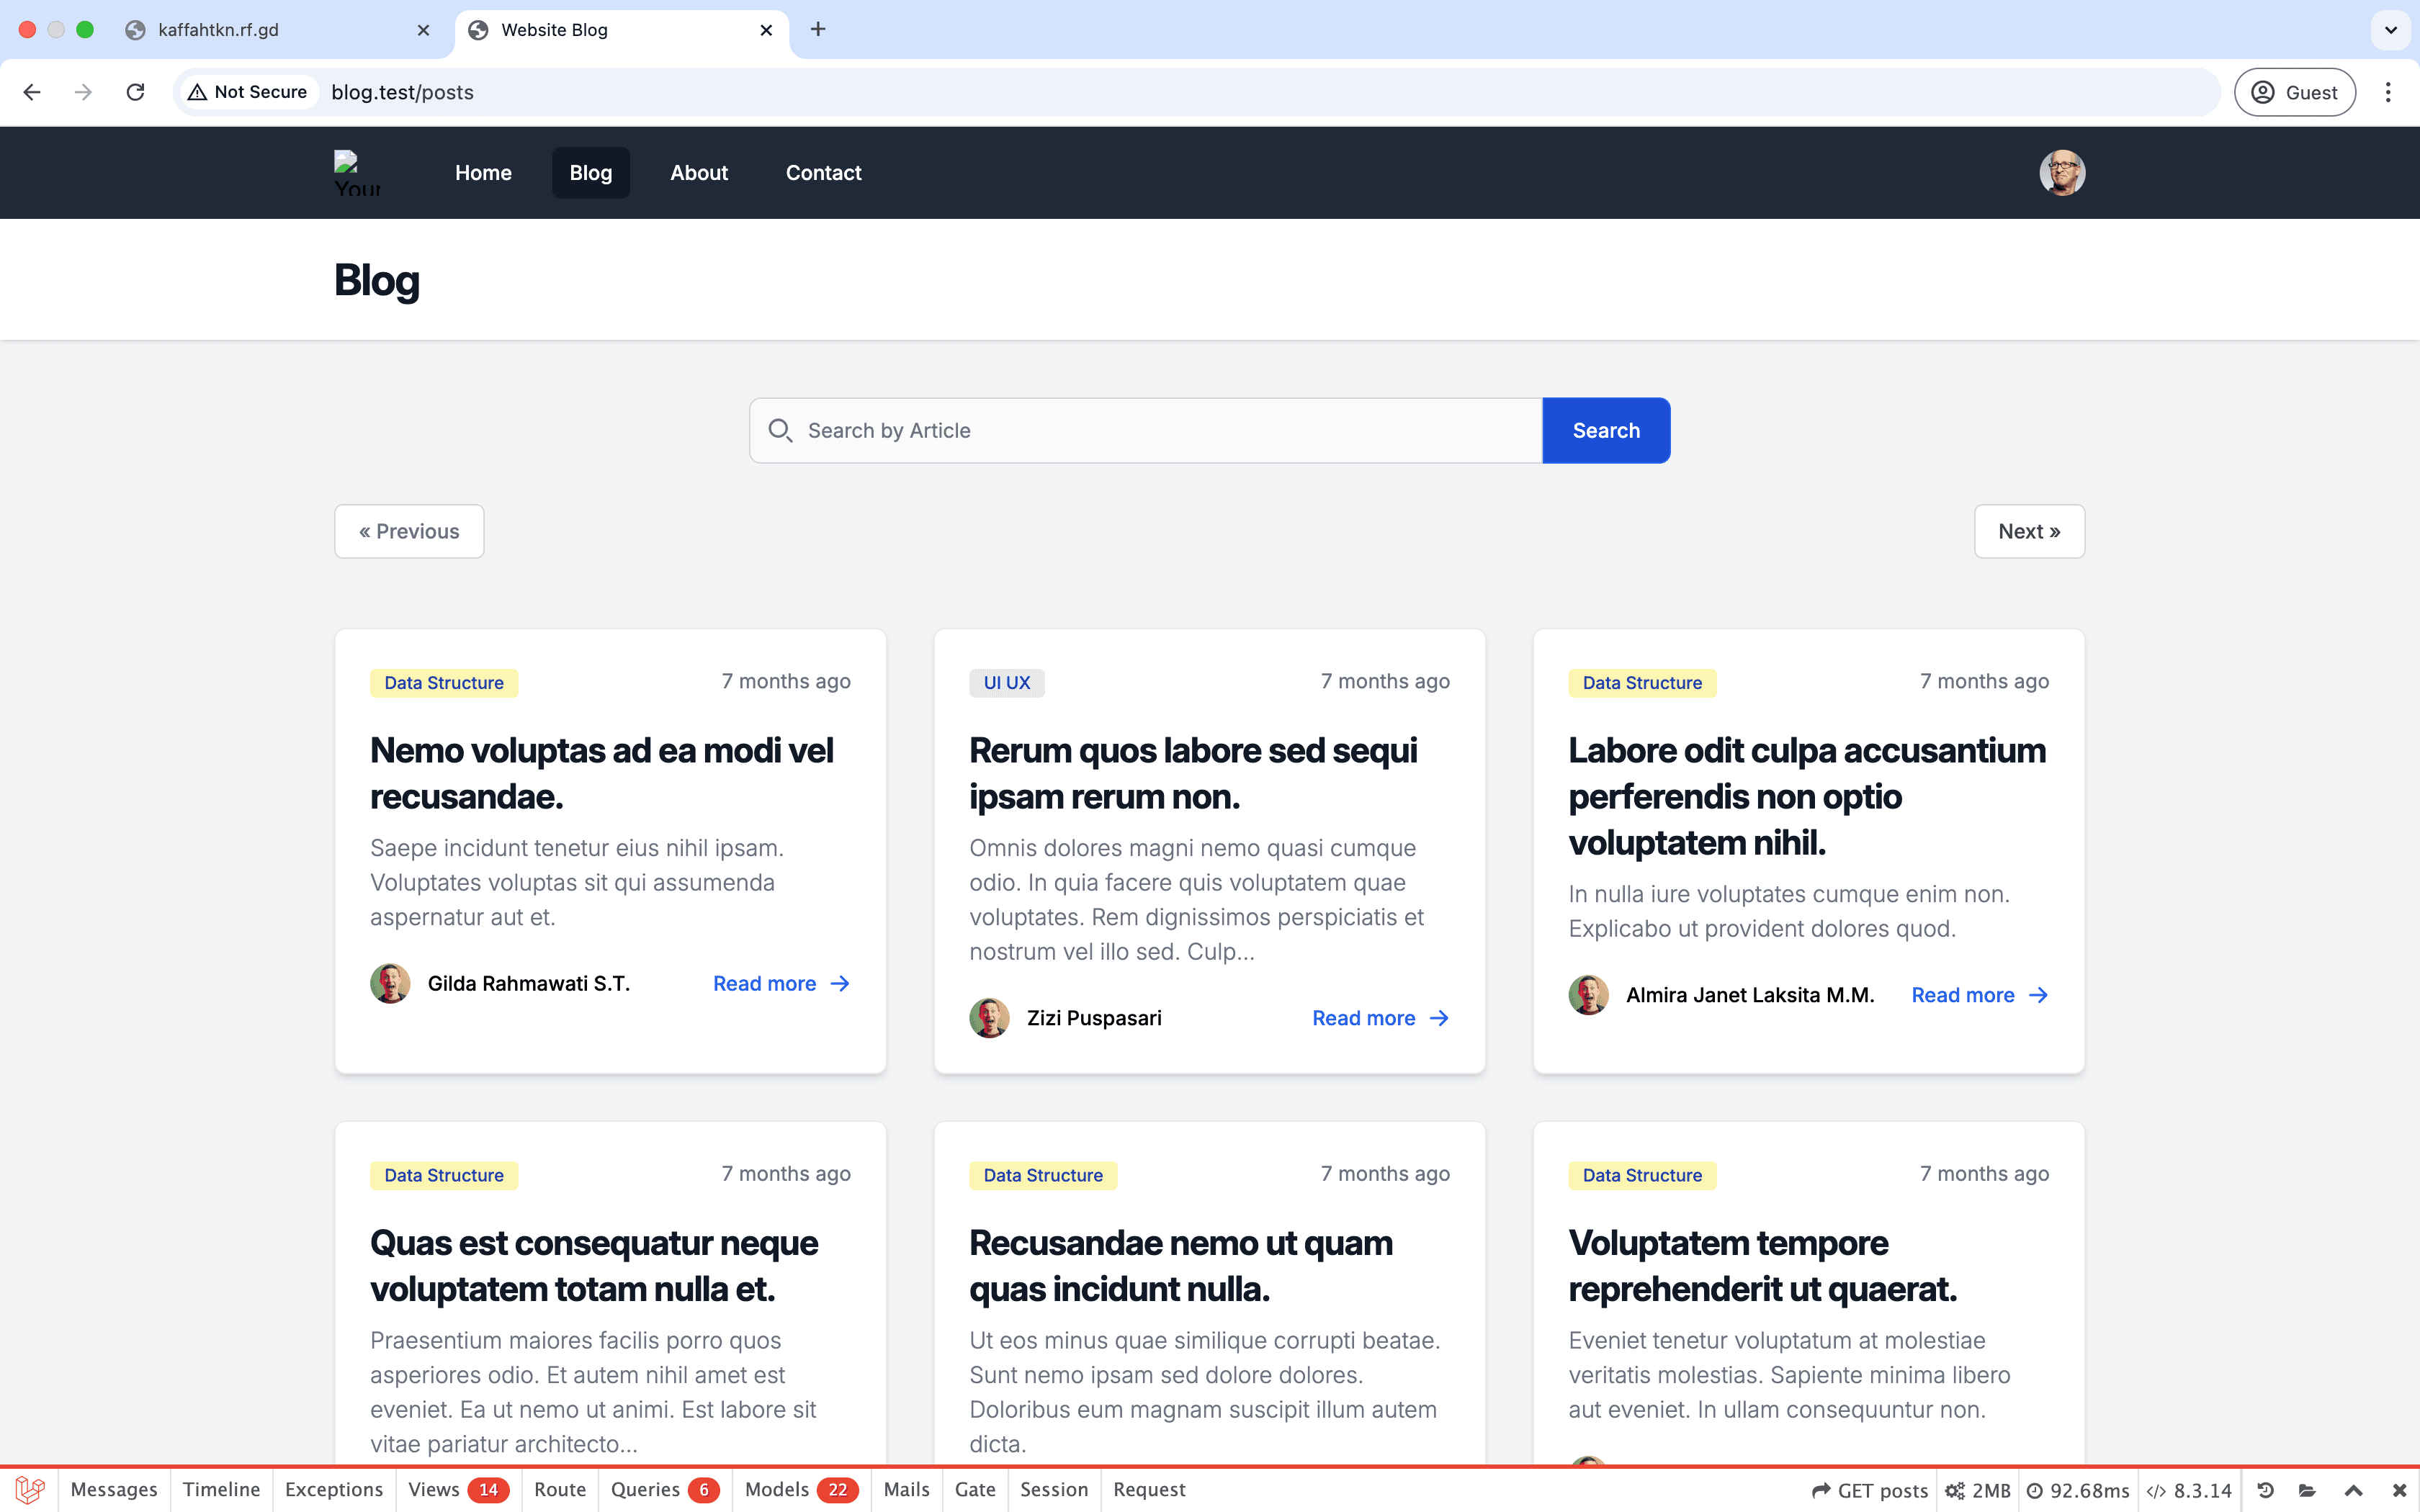The width and height of the screenshot is (2420, 1512).
Task: Open the Chrome three-dot menu
Action: point(2388,92)
